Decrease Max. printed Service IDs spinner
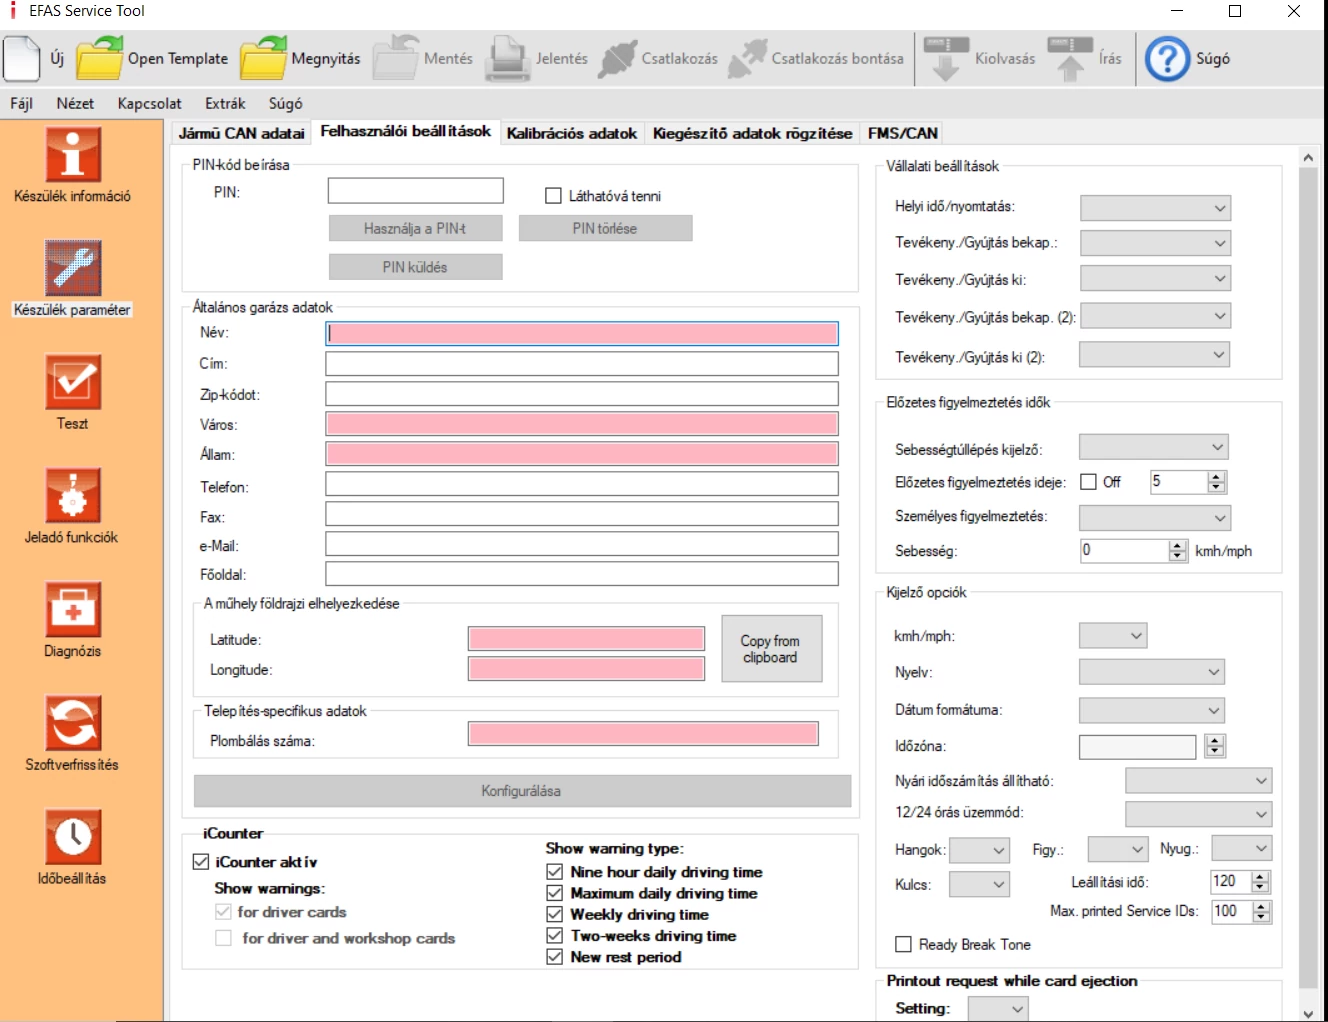 [1261, 917]
